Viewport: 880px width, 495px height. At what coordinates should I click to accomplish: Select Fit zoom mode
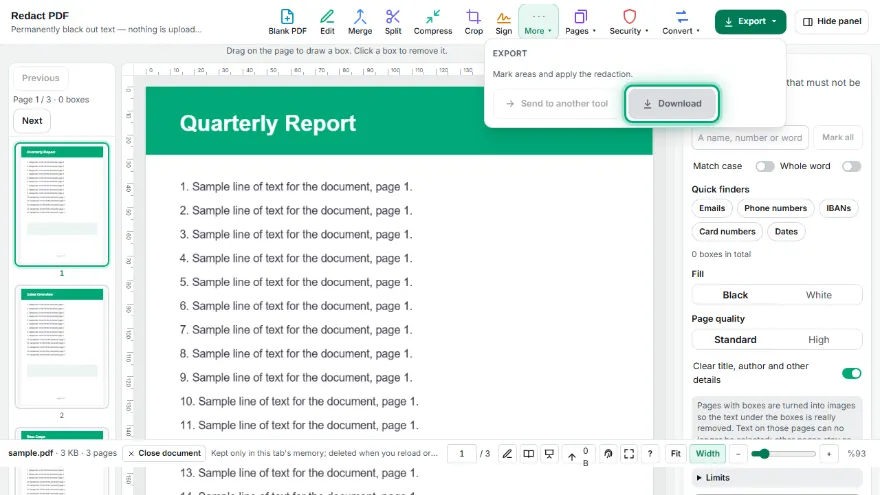(676, 453)
